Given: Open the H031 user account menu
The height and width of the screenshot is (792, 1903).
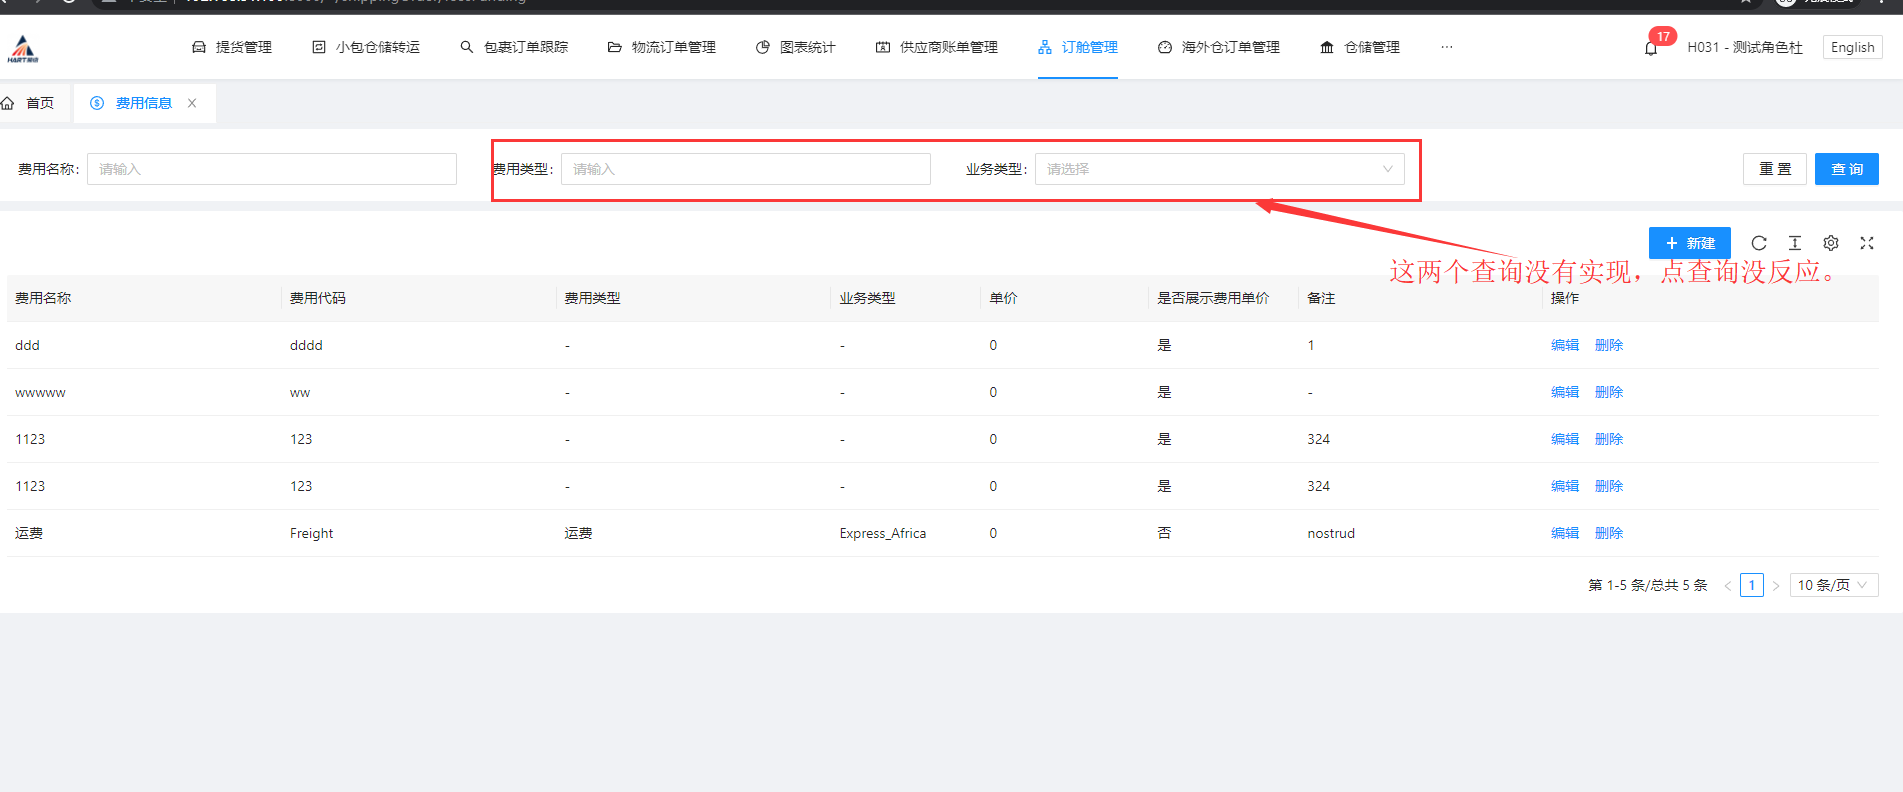Looking at the screenshot, I should [1744, 47].
